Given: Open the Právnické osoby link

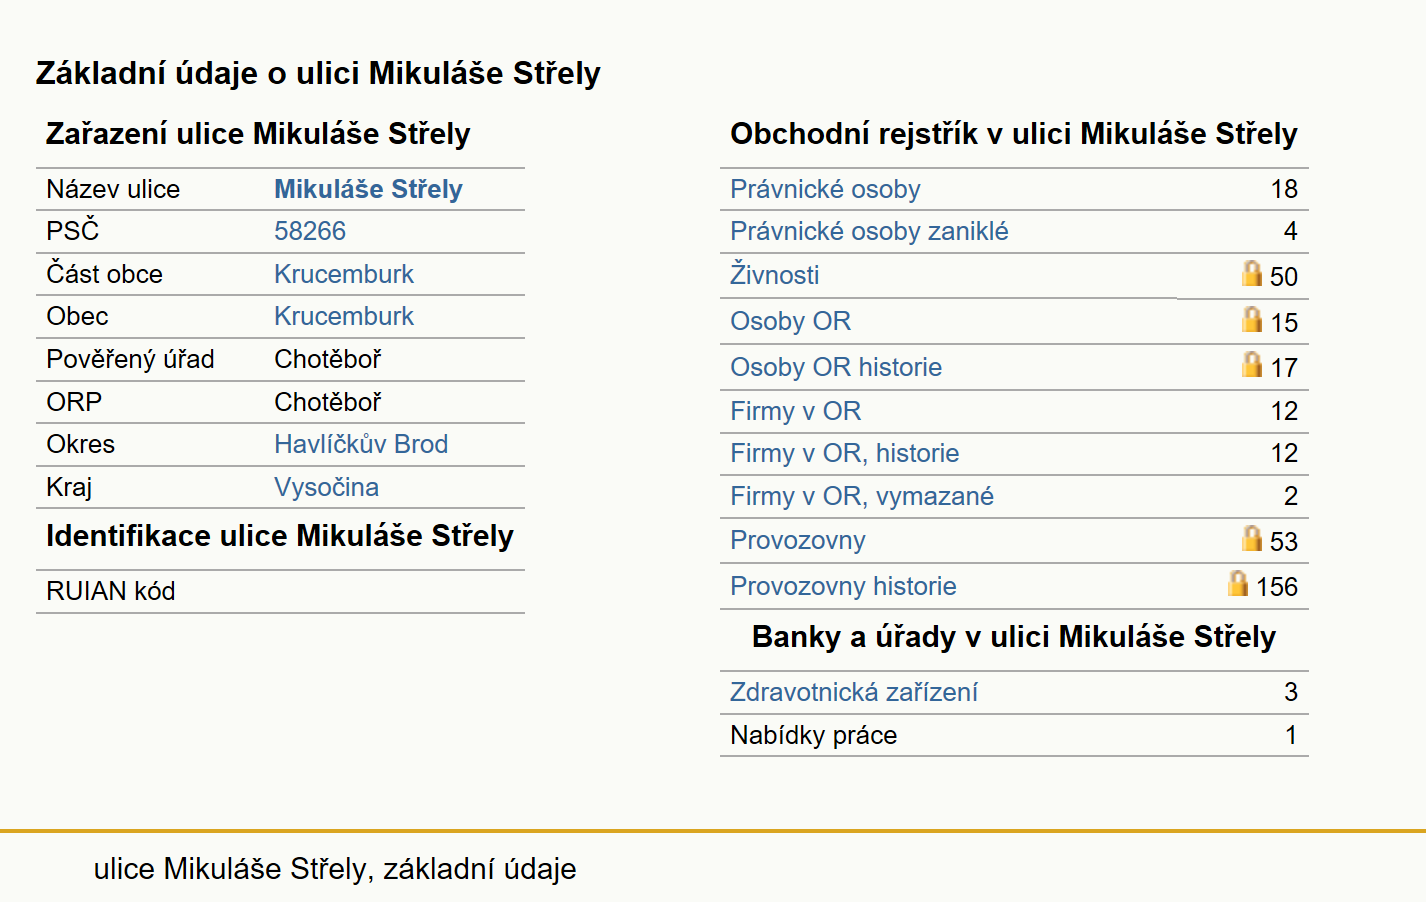Looking at the screenshot, I should pyautogui.click(x=825, y=189).
